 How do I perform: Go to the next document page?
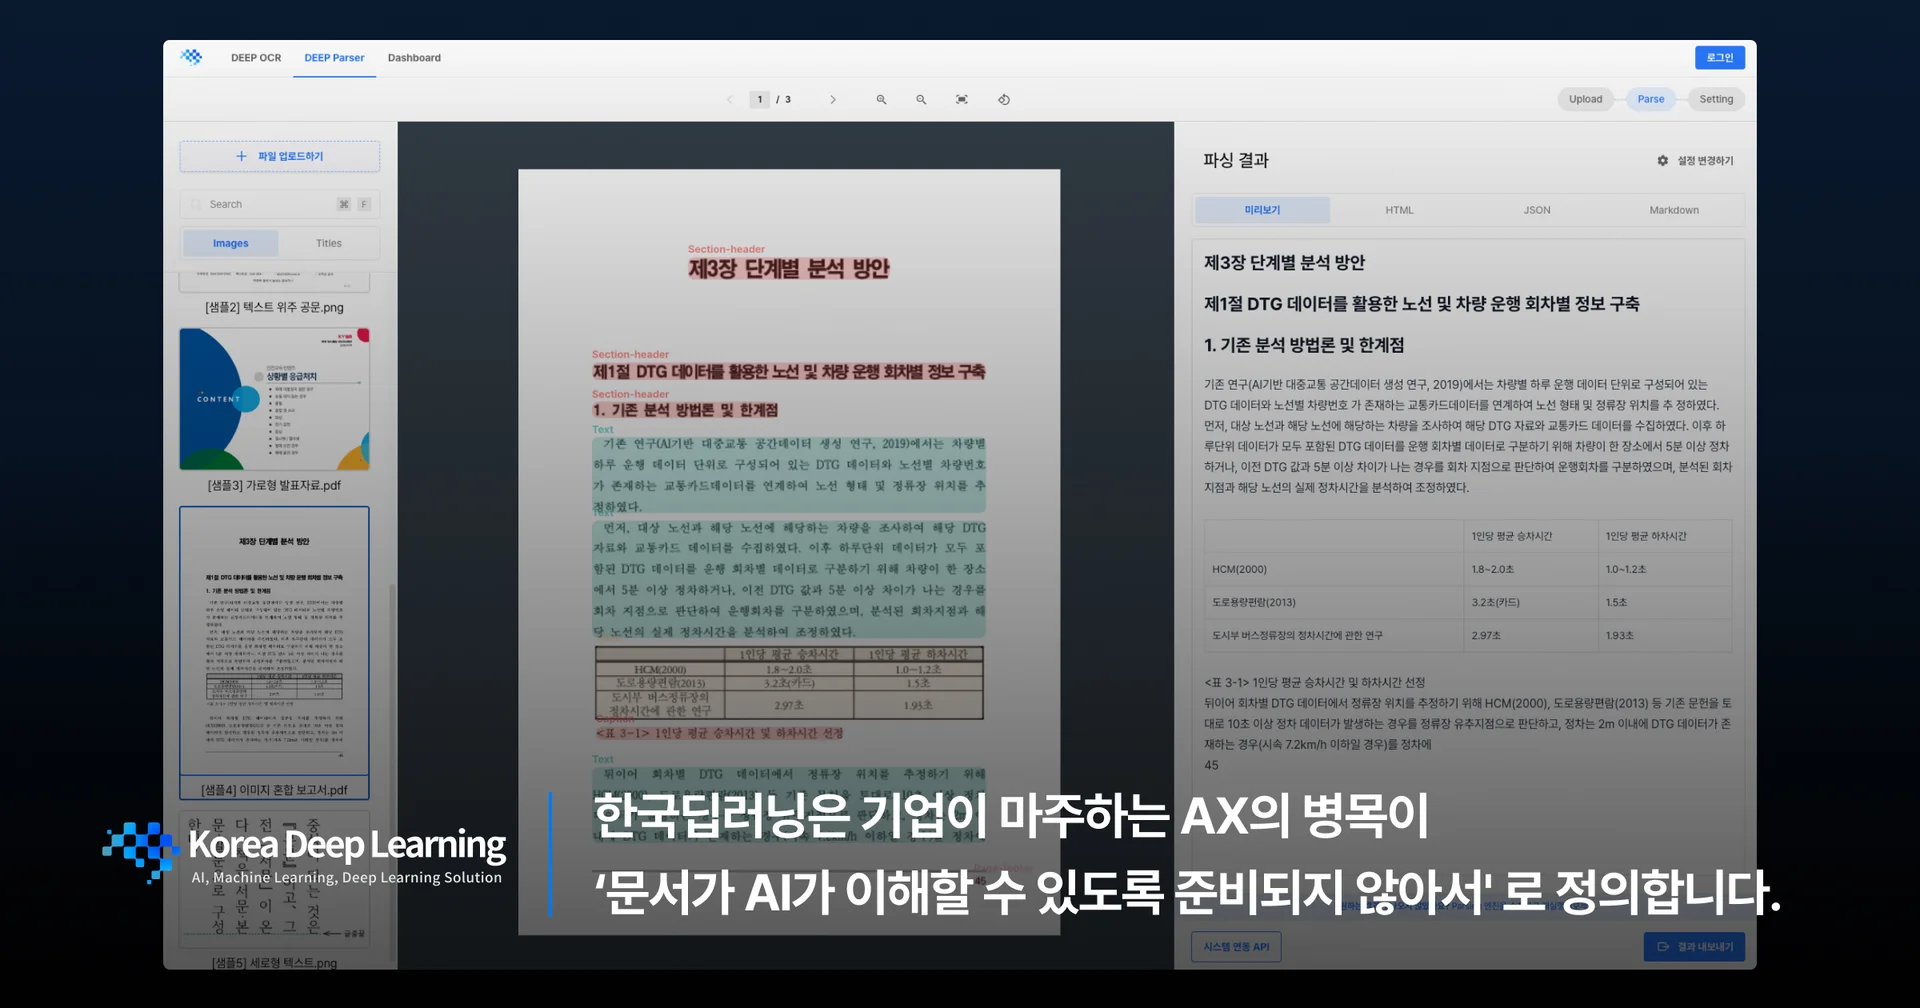point(833,100)
